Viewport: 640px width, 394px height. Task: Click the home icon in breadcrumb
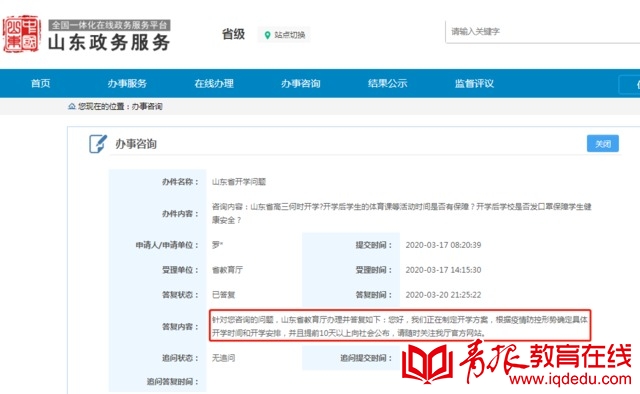[x=72, y=107]
